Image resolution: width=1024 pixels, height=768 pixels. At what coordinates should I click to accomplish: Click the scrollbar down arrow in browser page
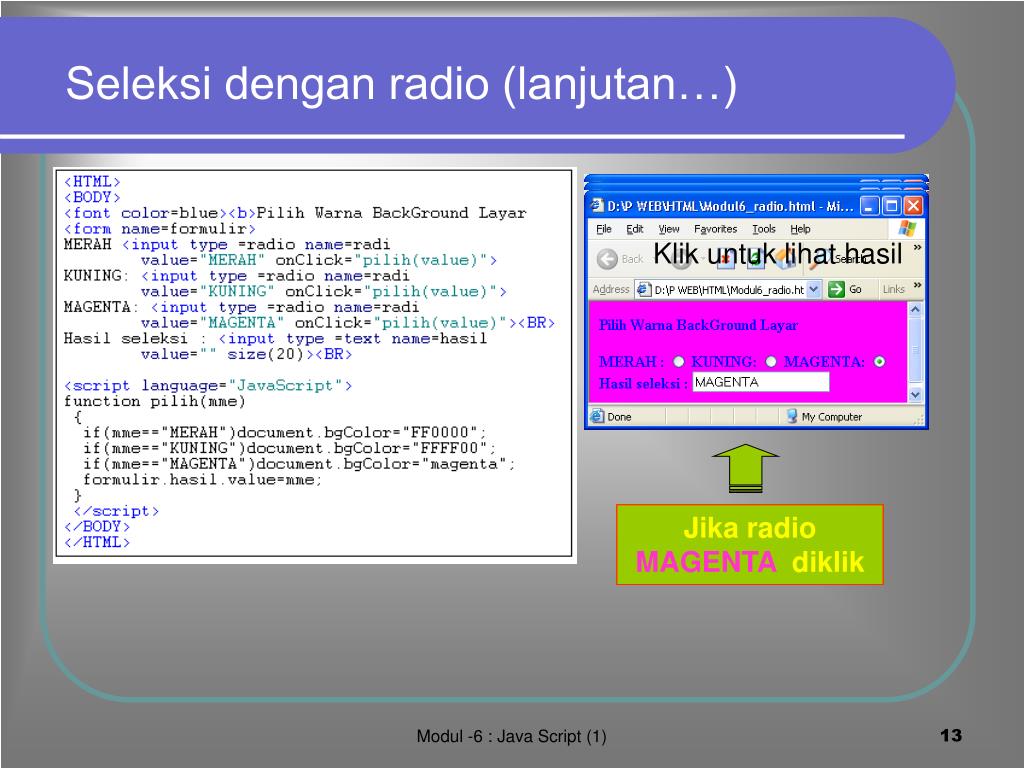(x=915, y=394)
